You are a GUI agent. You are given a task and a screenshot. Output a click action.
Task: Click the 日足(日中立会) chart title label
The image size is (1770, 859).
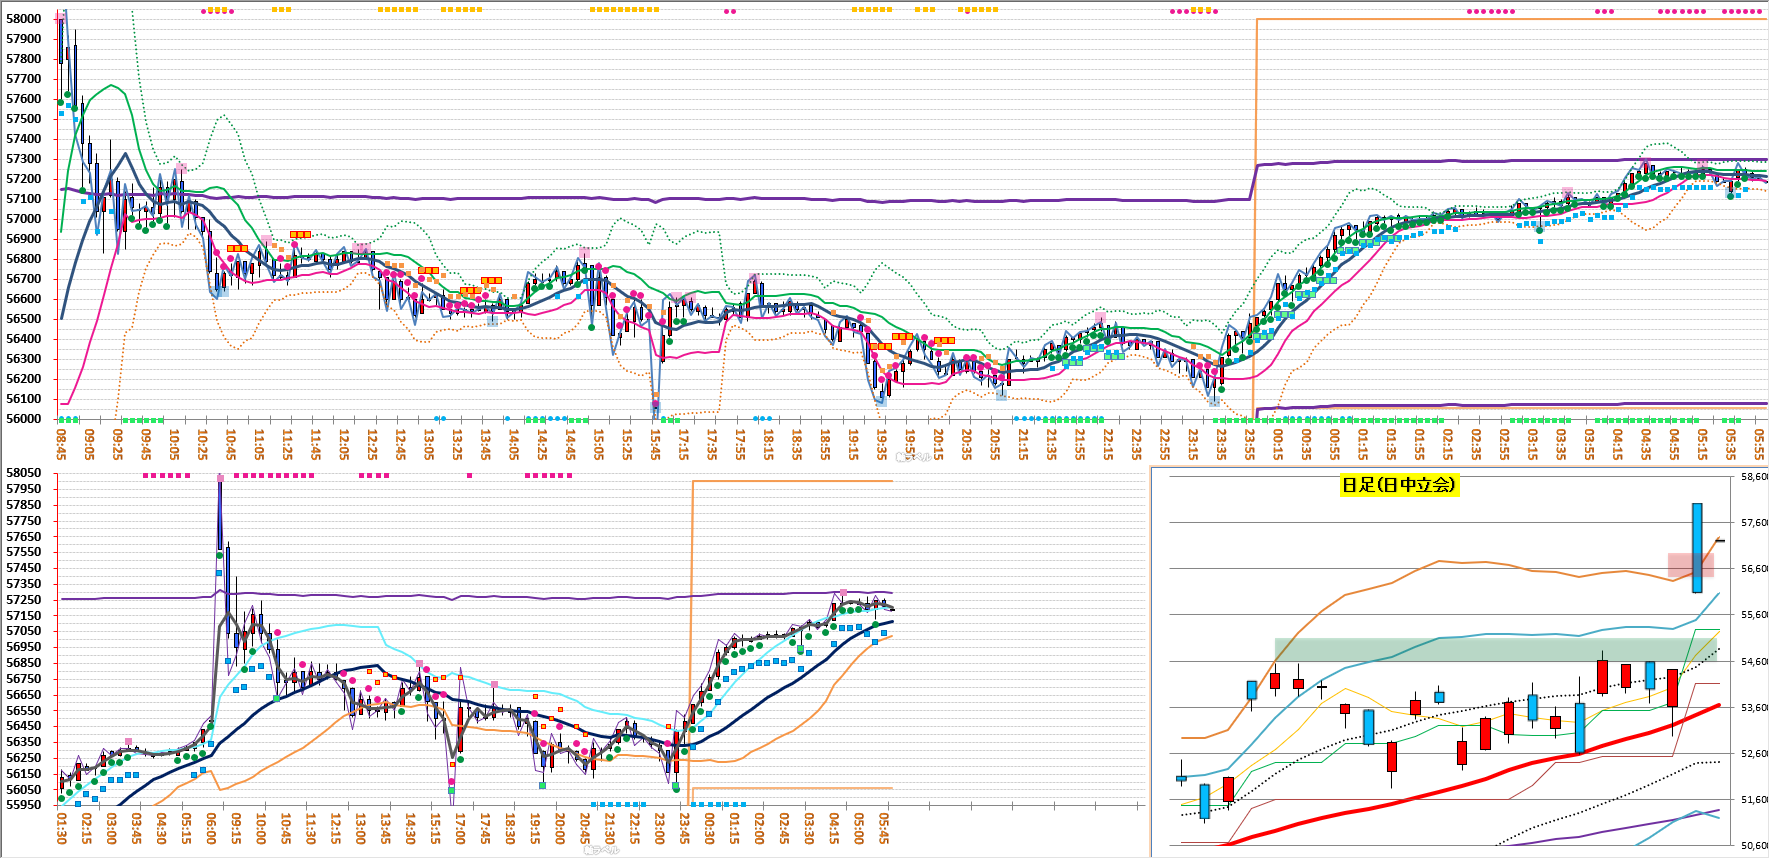point(1398,485)
